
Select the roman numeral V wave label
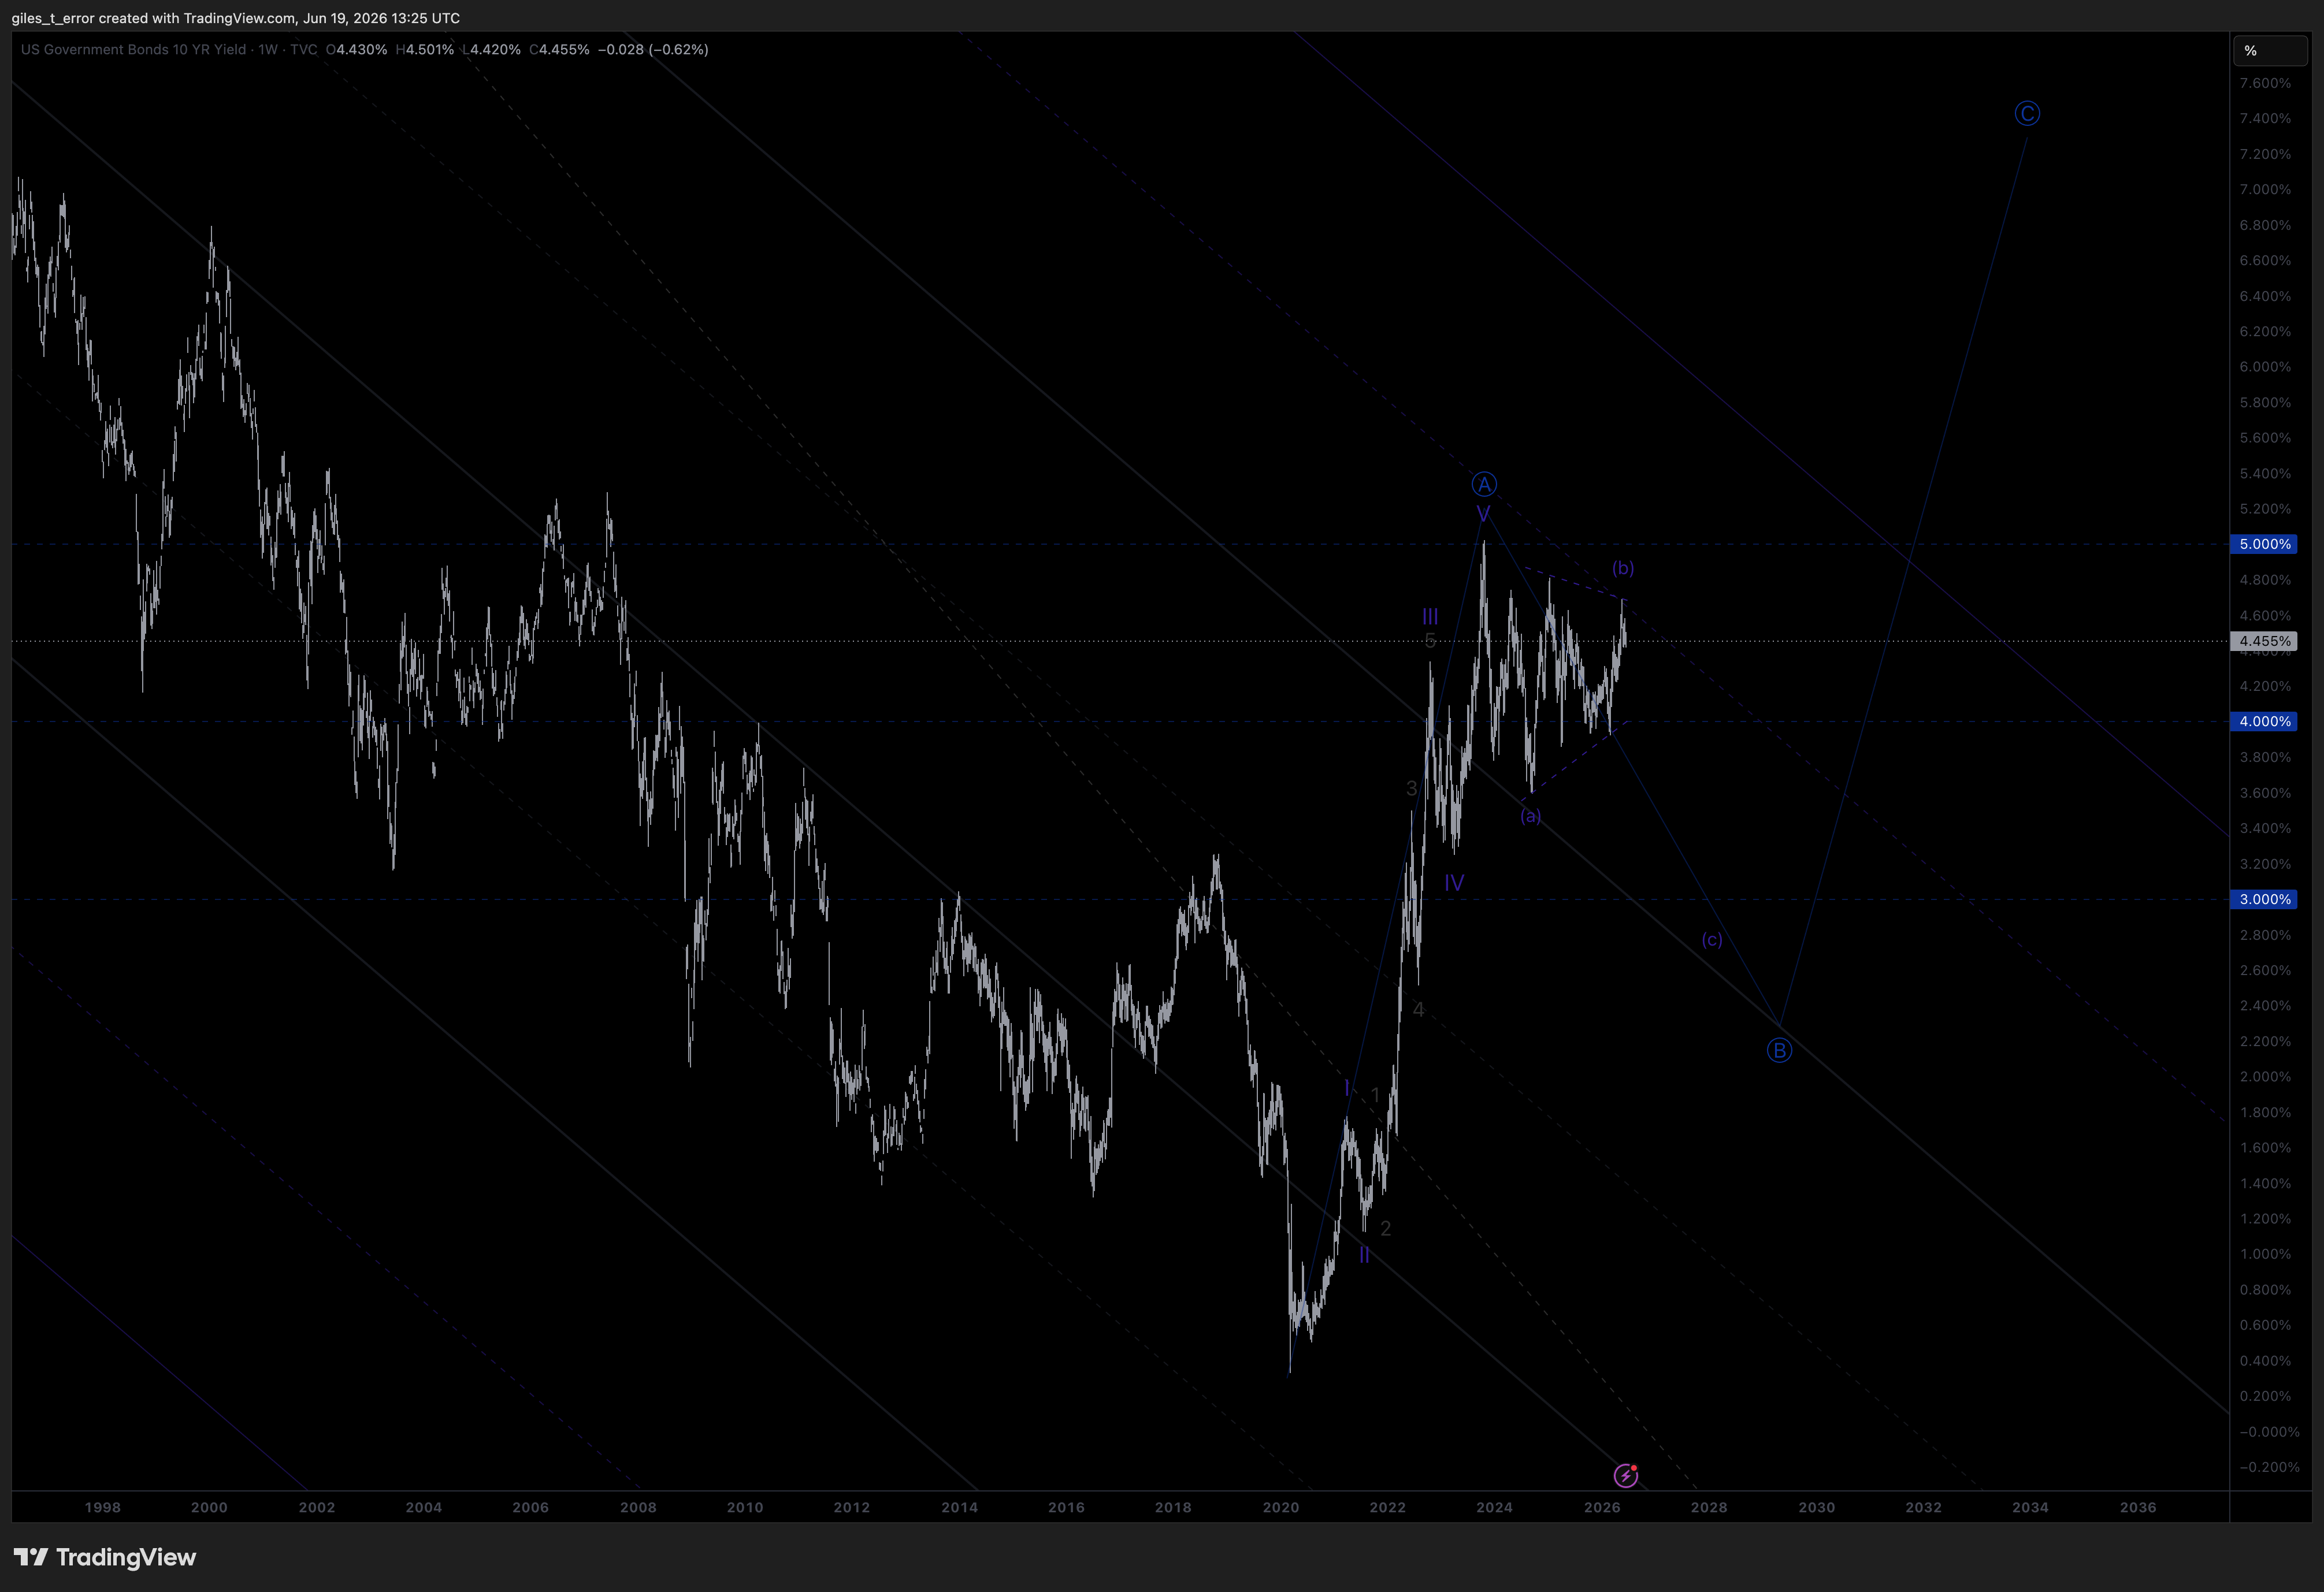(1483, 514)
